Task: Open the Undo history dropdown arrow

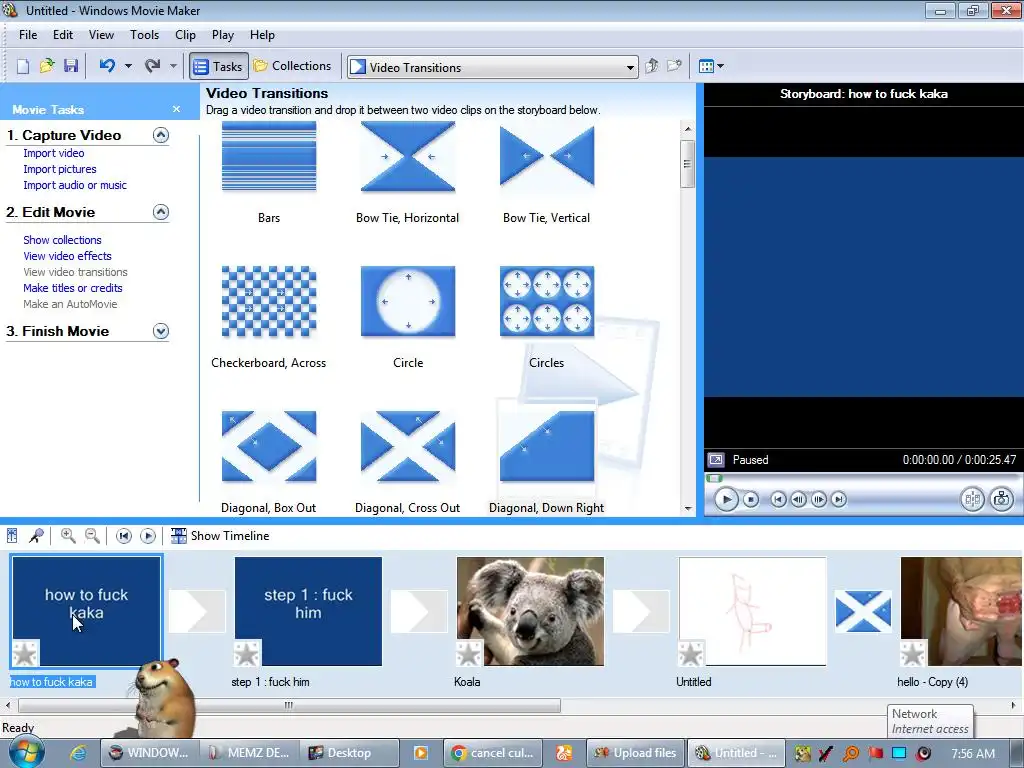Action: (x=128, y=66)
